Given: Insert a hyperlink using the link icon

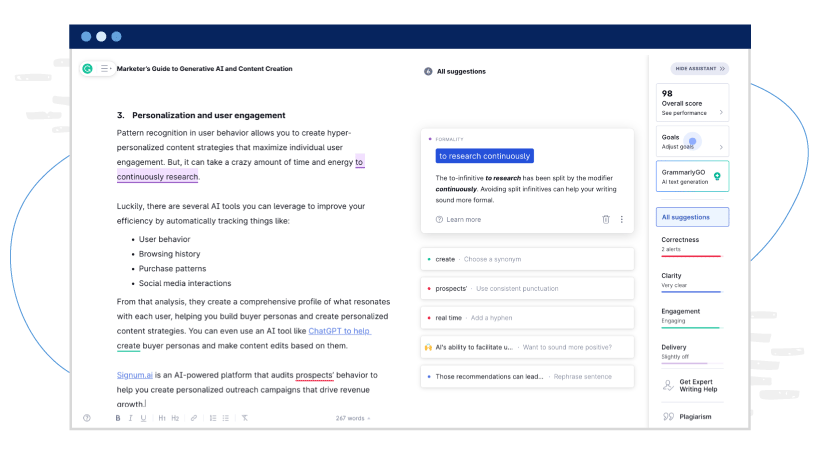Looking at the screenshot, I should 193,418.
